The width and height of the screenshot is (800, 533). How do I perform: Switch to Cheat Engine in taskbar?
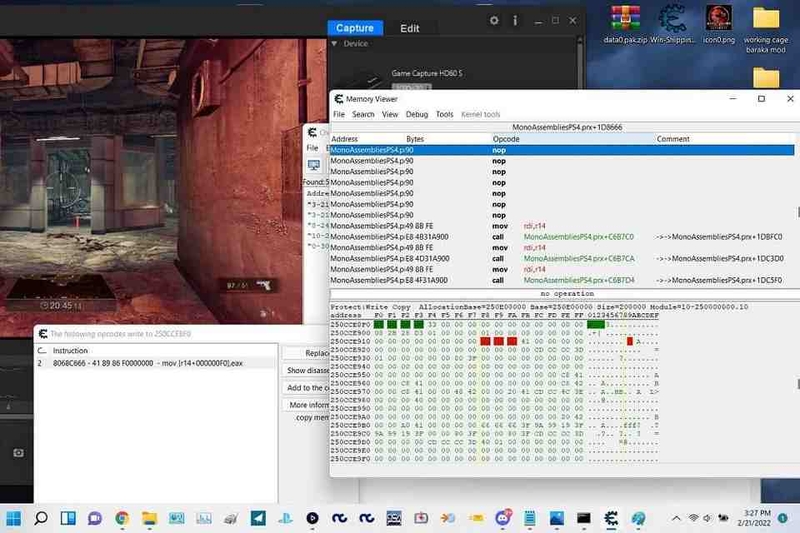pyautogui.click(x=611, y=519)
